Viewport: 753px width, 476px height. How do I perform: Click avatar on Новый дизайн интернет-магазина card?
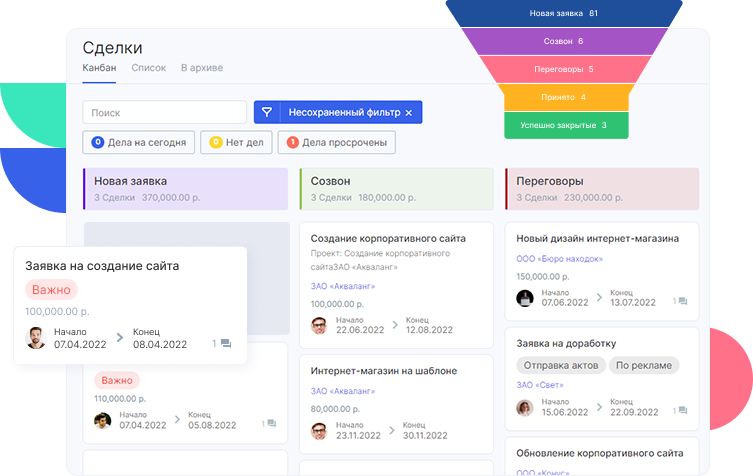pyautogui.click(x=525, y=298)
